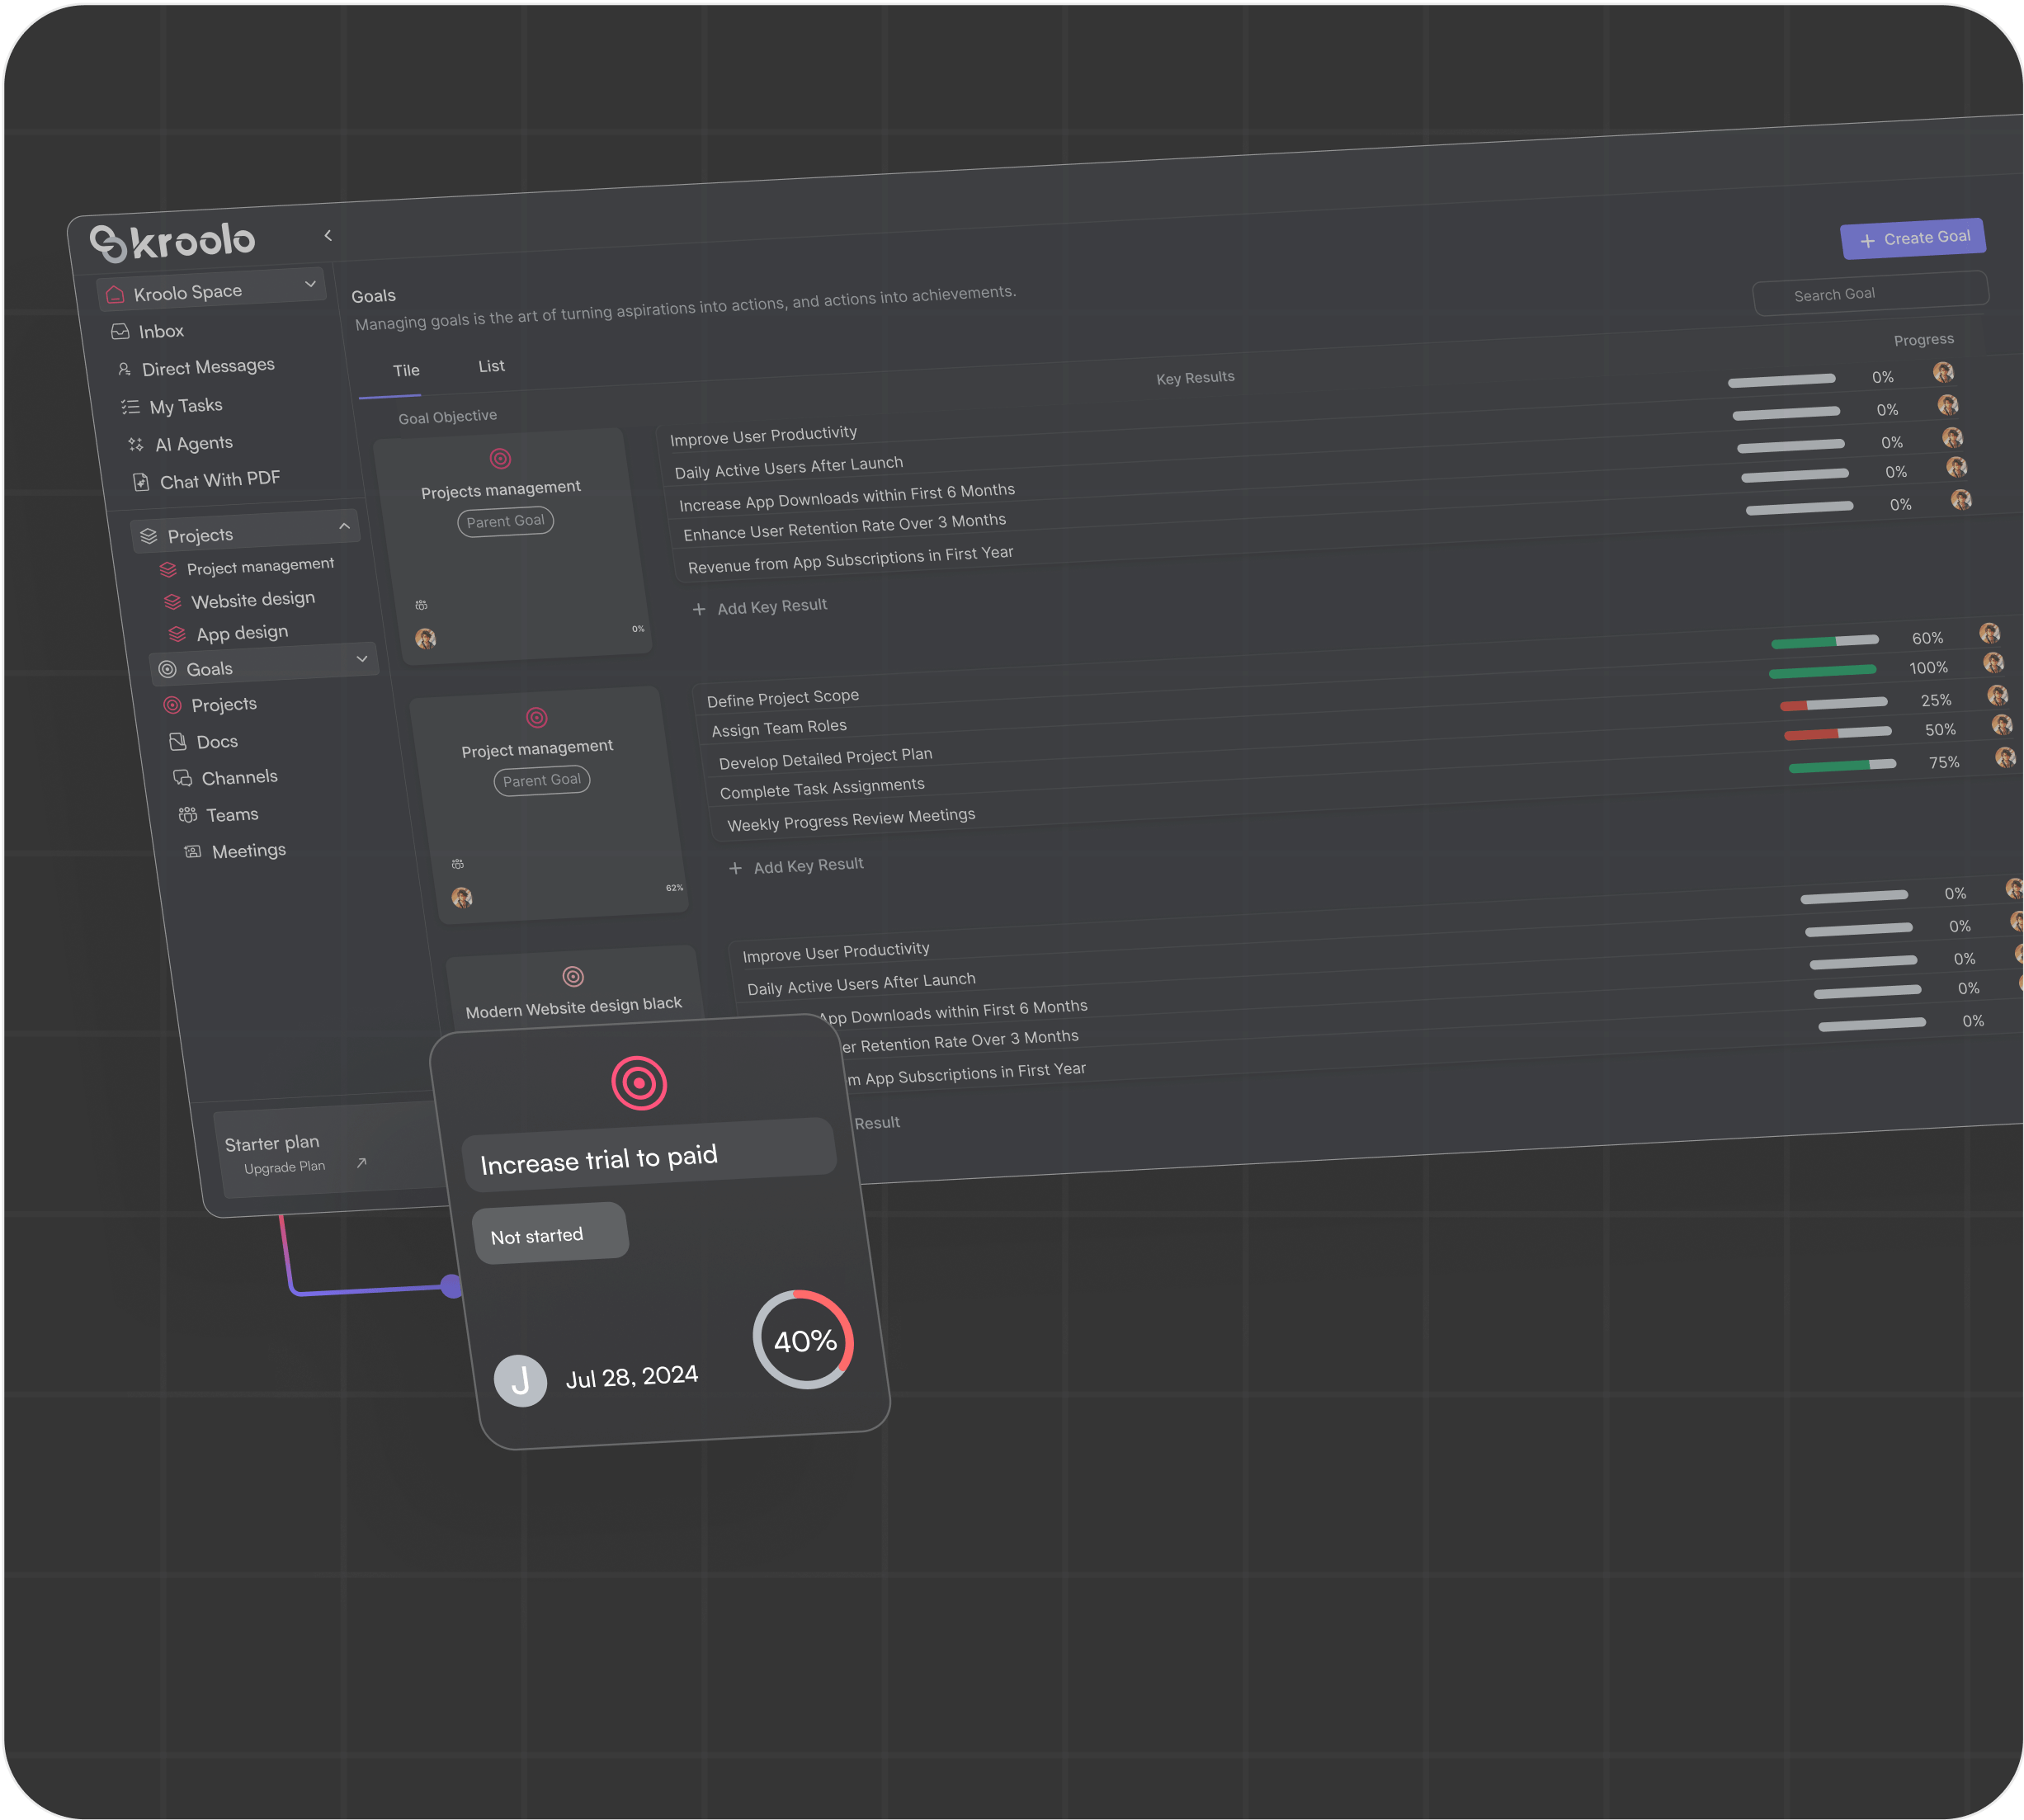
Task: Click the Search Goal input field
Action: tap(1870, 294)
